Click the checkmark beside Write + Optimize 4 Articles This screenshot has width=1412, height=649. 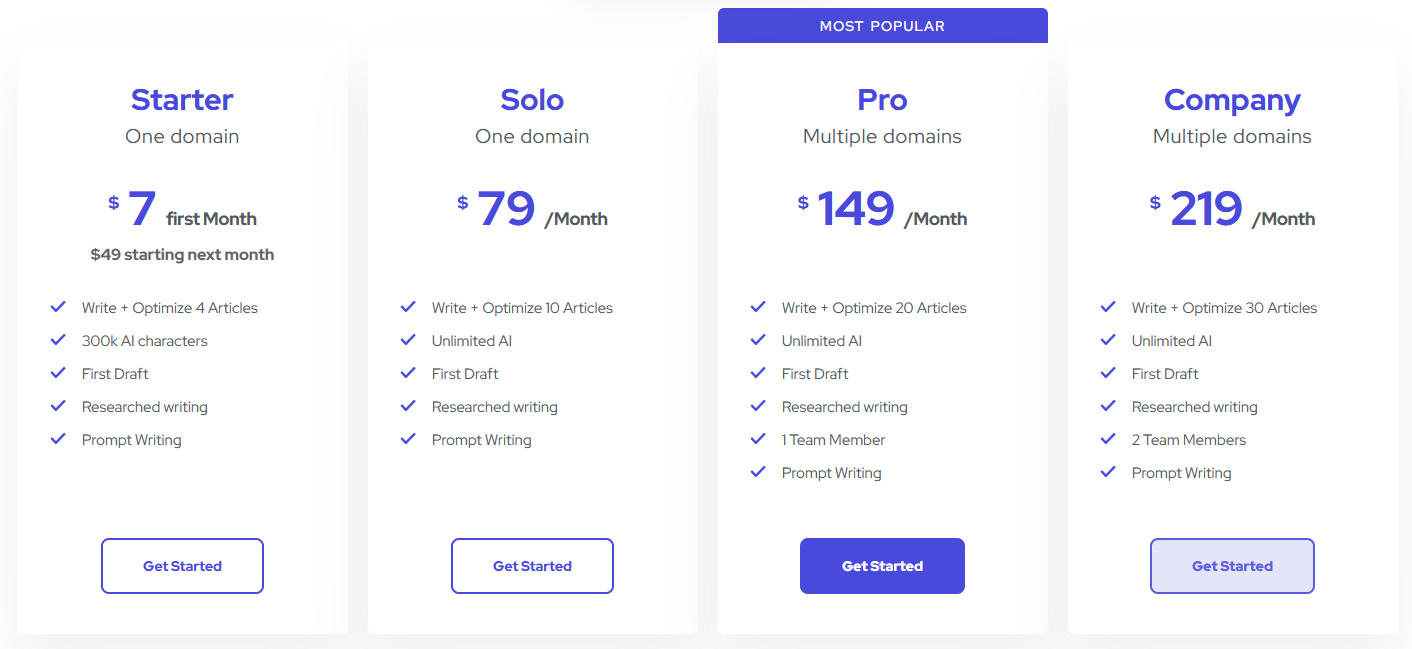[x=58, y=308]
